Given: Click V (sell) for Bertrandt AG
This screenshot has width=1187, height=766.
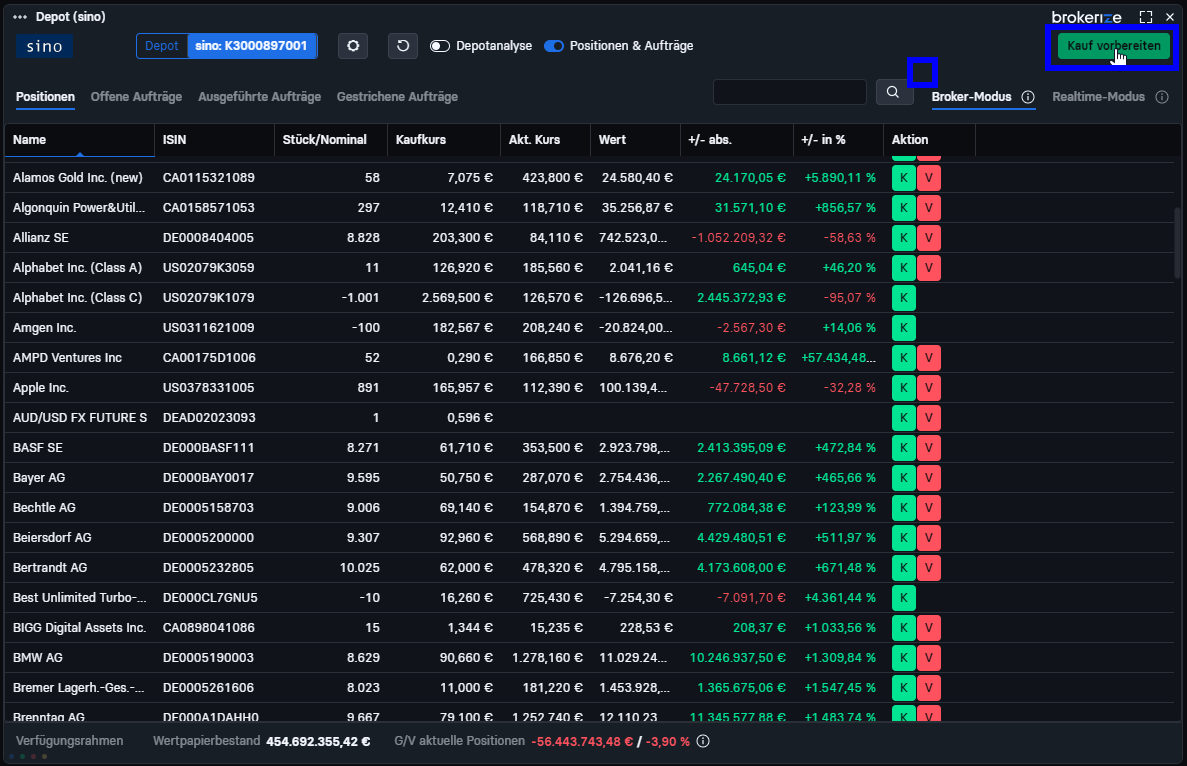Looking at the screenshot, I should coord(929,568).
